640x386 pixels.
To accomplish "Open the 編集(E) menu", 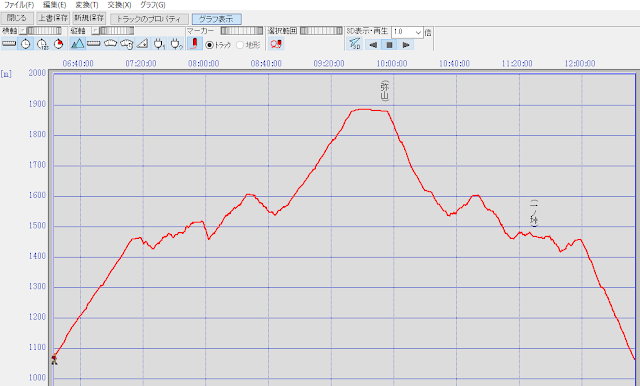I will point(54,5).
